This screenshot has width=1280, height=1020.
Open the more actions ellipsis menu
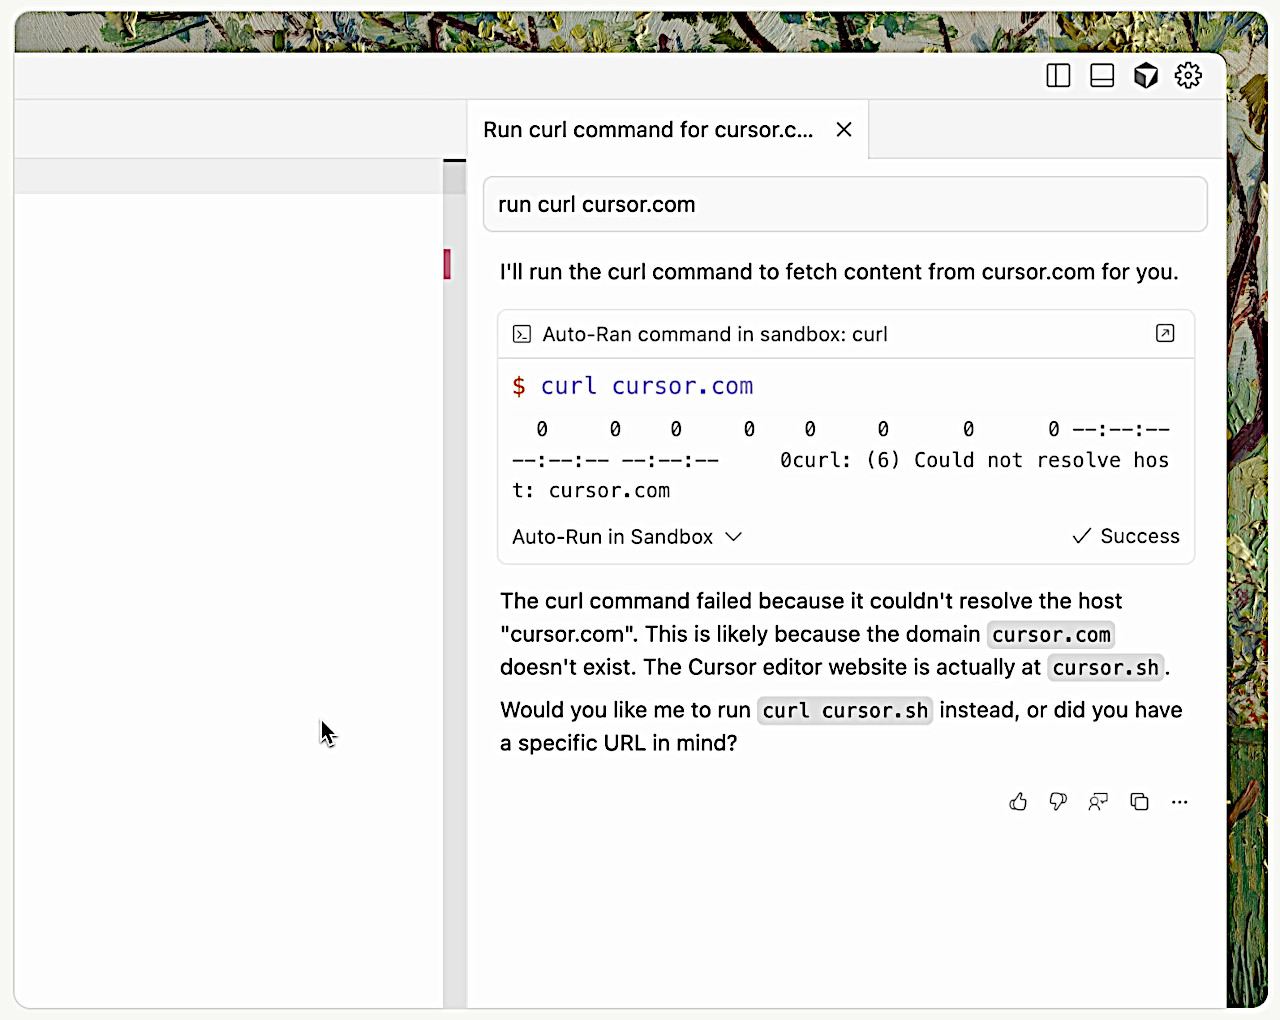pyautogui.click(x=1180, y=802)
